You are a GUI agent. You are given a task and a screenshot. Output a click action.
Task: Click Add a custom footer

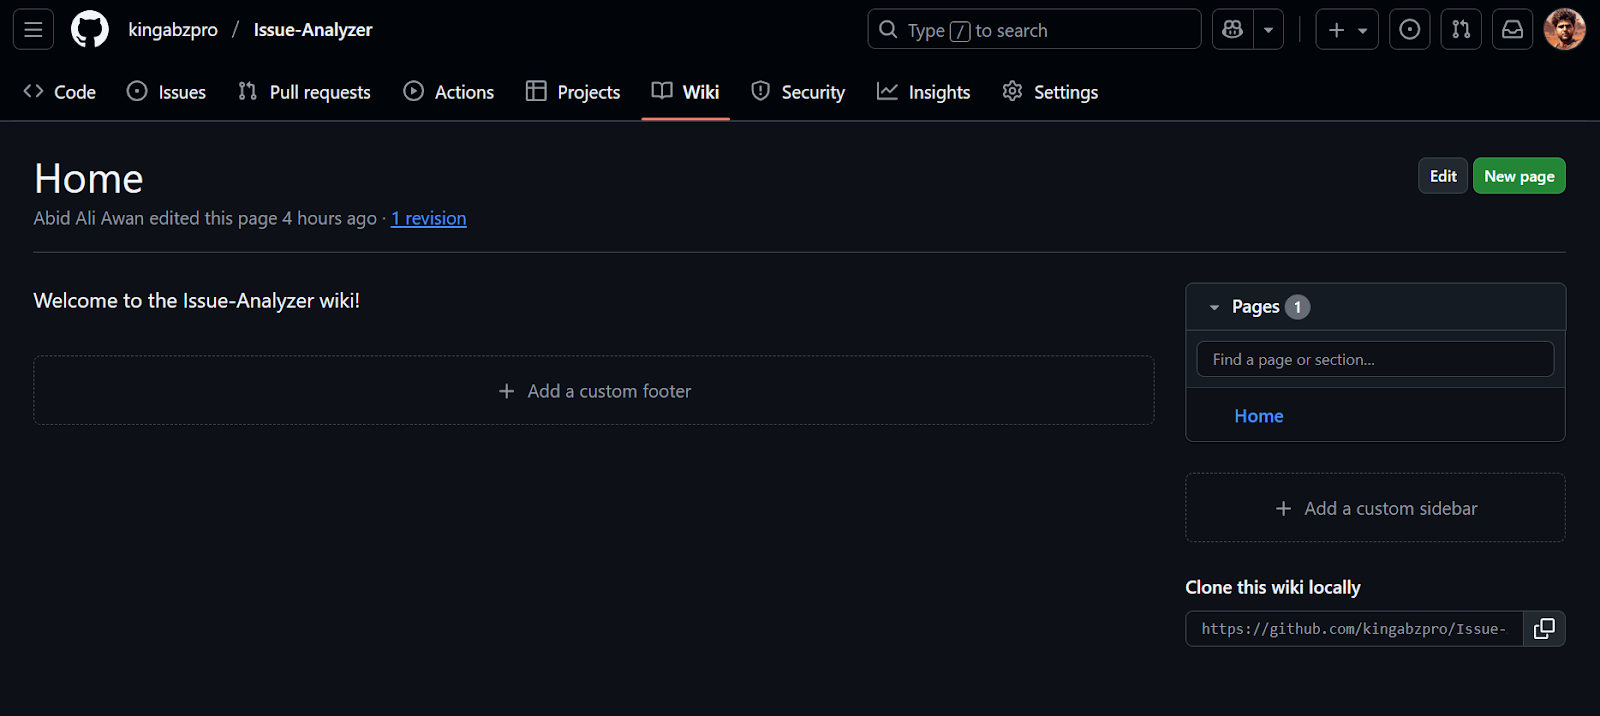(594, 391)
